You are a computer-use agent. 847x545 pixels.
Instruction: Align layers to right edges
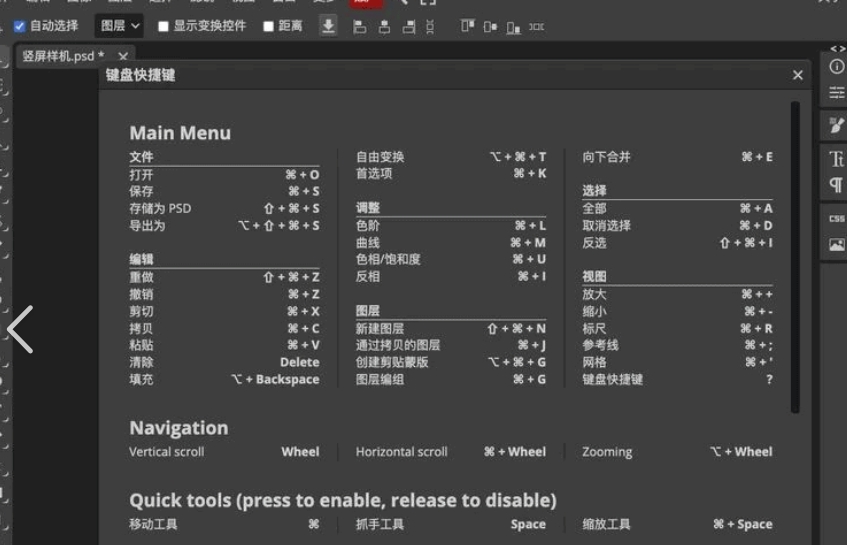(409, 26)
